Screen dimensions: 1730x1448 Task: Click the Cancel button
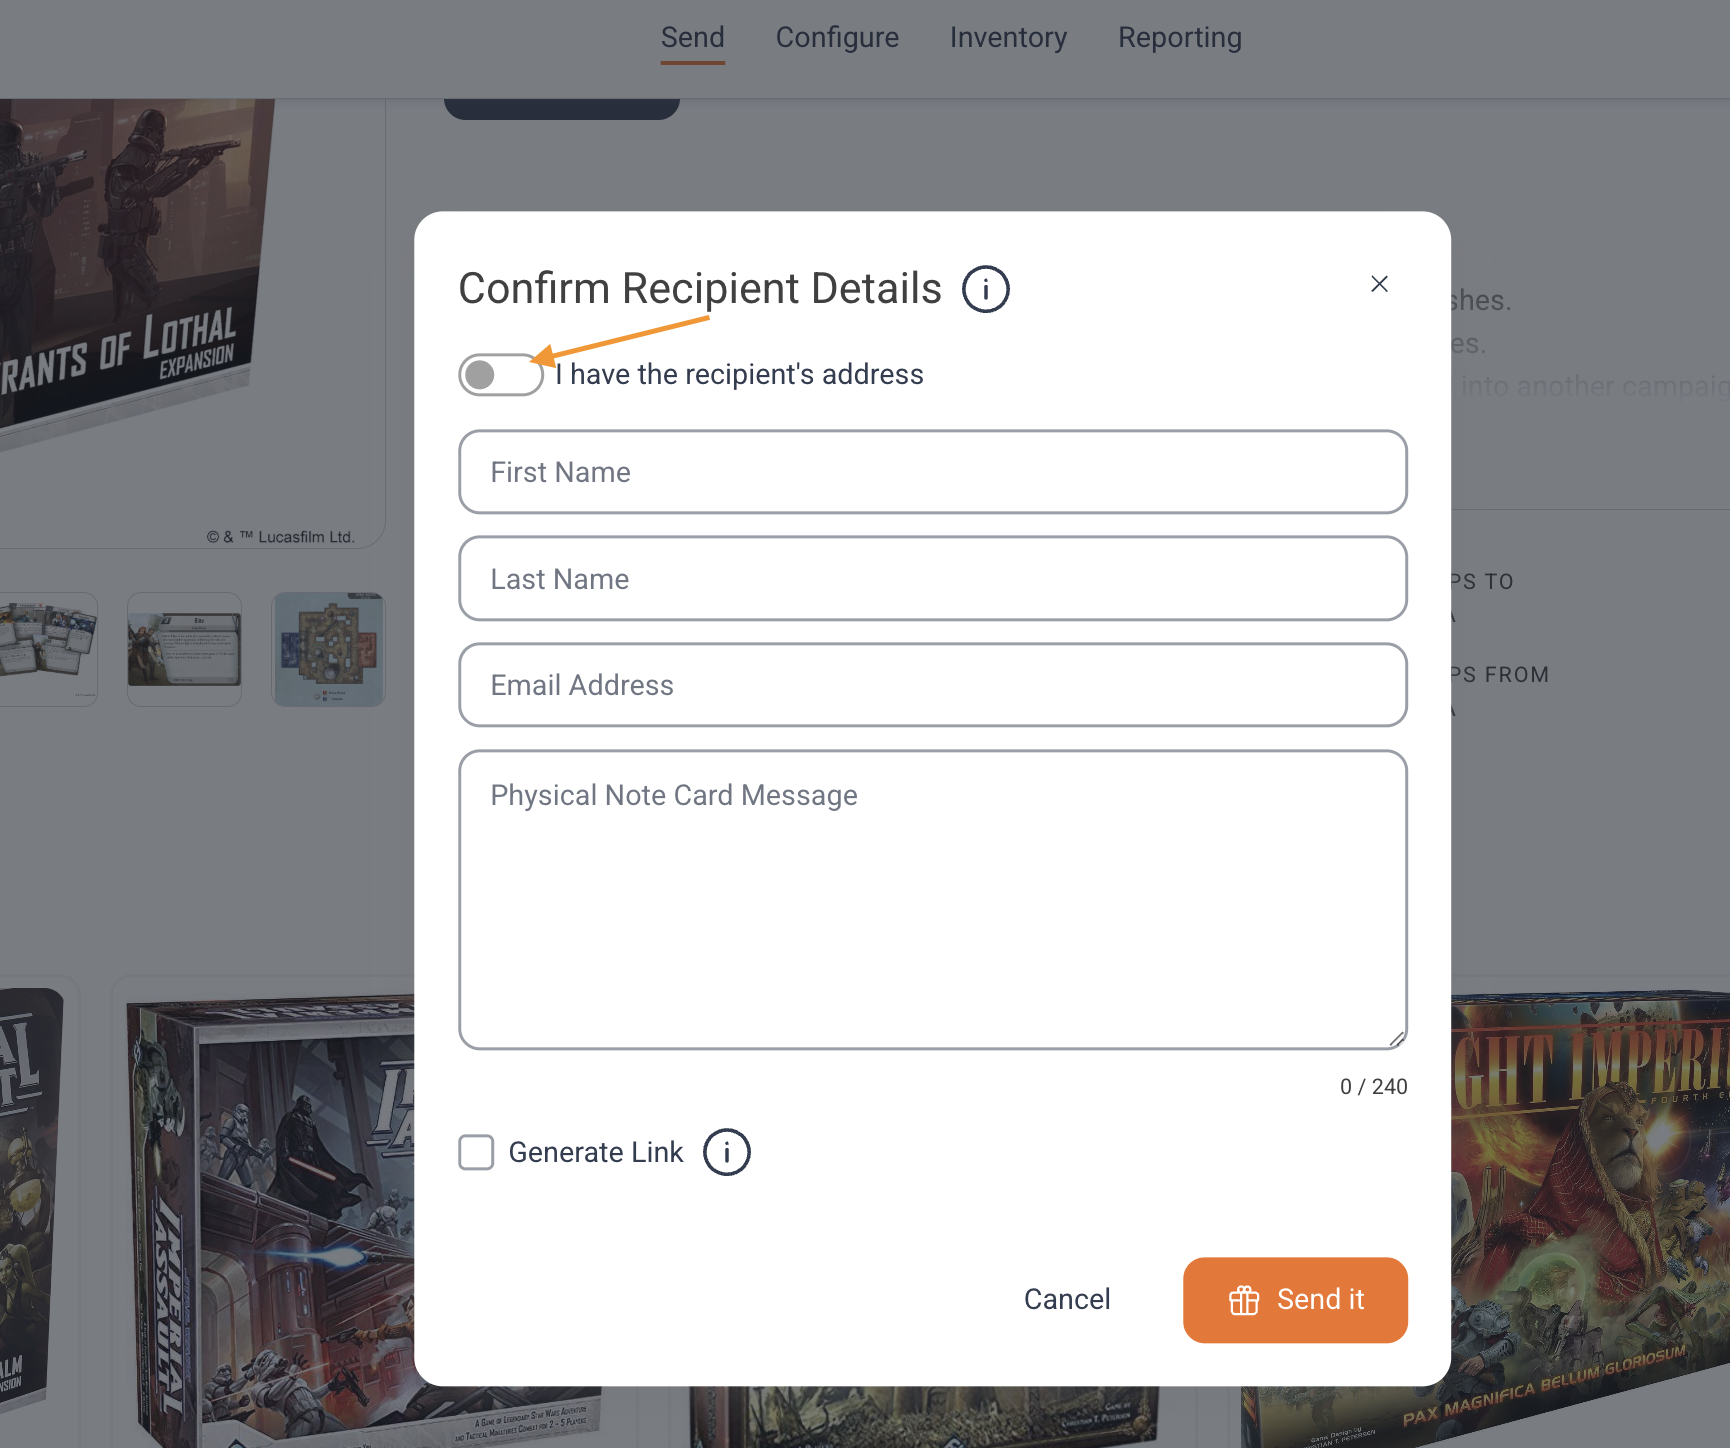[x=1066, y=1299]
